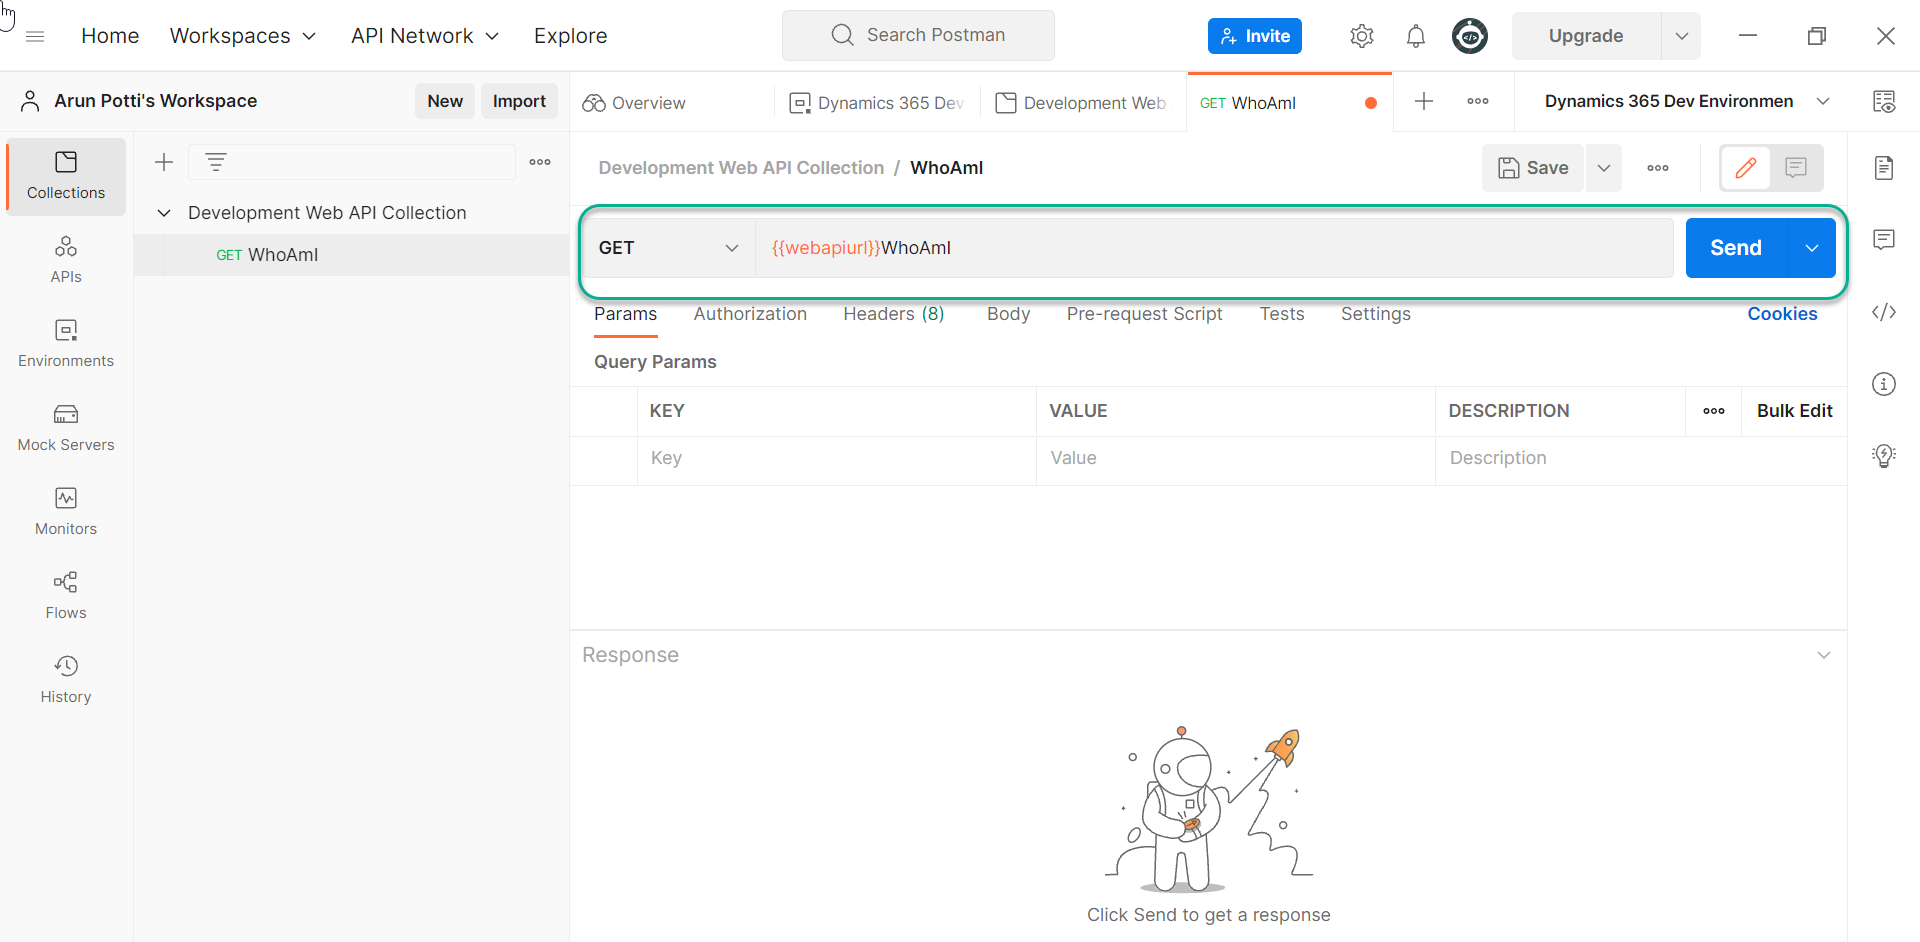This screenshot has width=1920, height=942.
Task: Open the Environments panel
Action: [65, 343]
